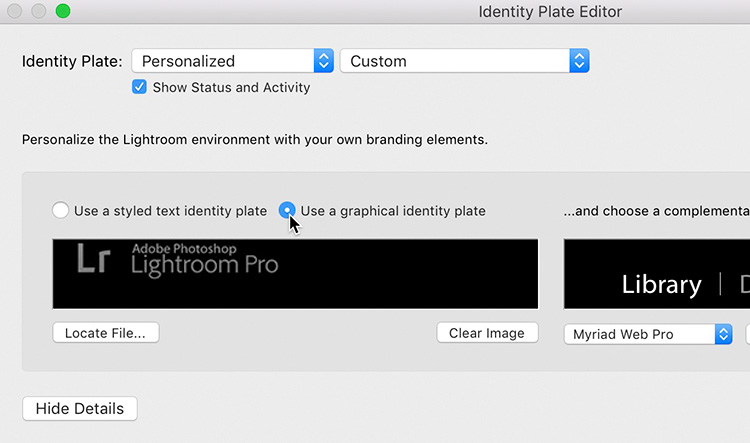Click the Identity Plate label

72,61
